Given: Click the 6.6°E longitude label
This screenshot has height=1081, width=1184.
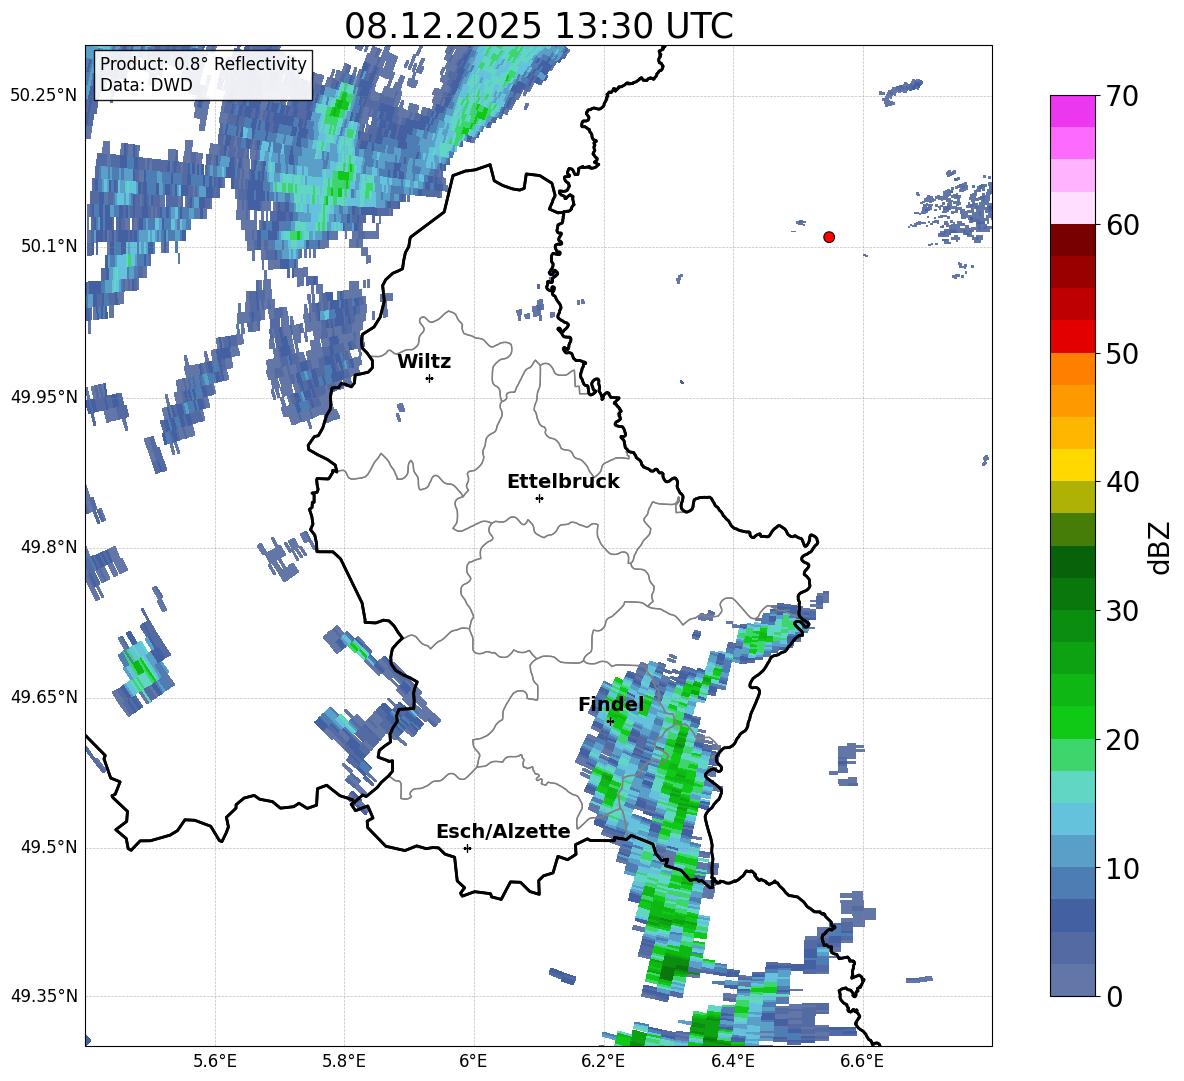Looking at the screenshot, I should point(862,1061).
